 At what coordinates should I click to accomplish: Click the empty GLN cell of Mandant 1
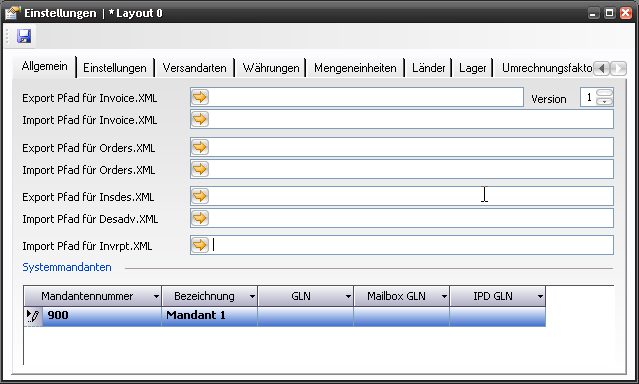coord(306,316)
